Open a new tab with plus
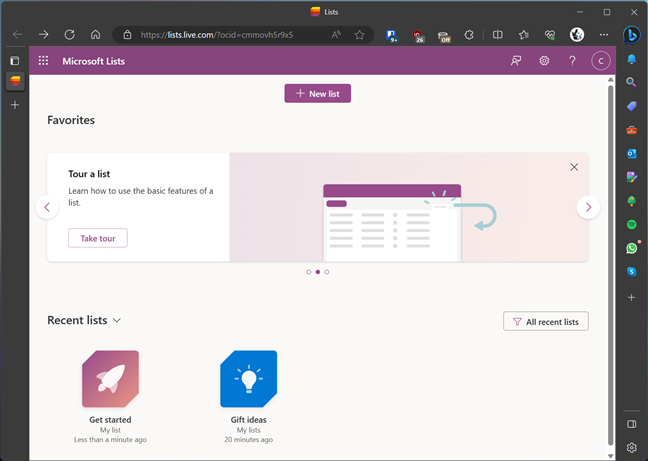 coord(15,105)
